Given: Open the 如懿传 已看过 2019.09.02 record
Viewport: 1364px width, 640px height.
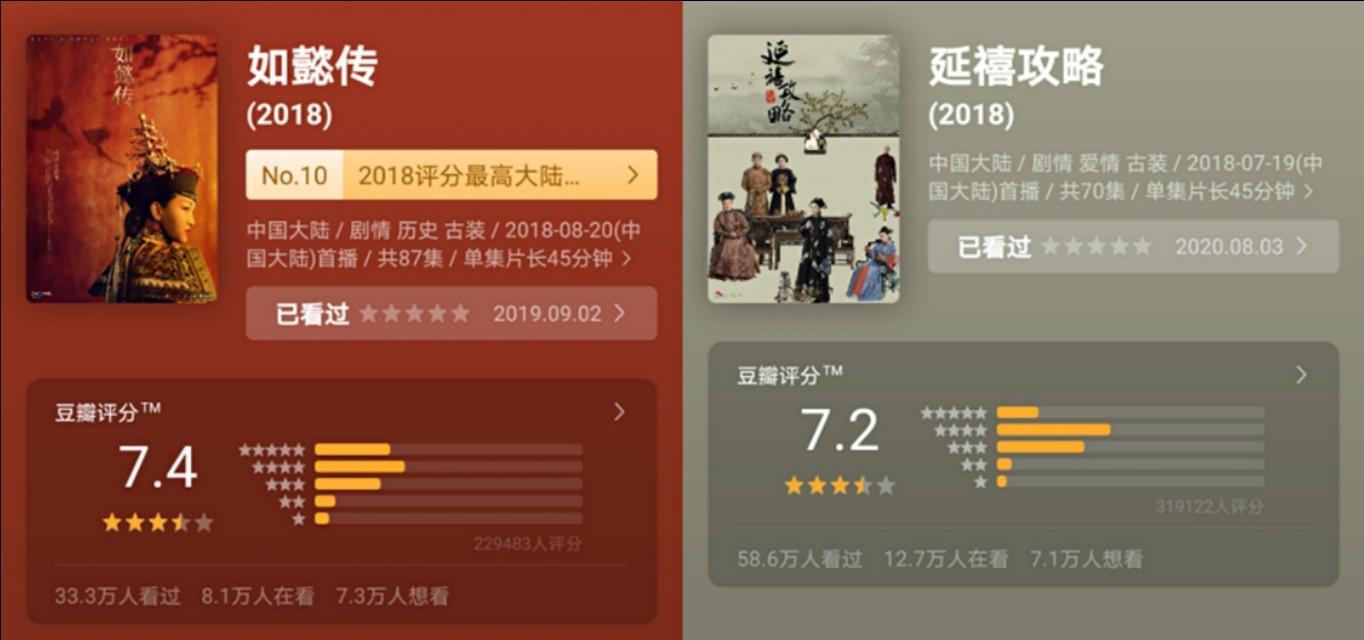Looking at the screenshot, I should pos(452,314).
